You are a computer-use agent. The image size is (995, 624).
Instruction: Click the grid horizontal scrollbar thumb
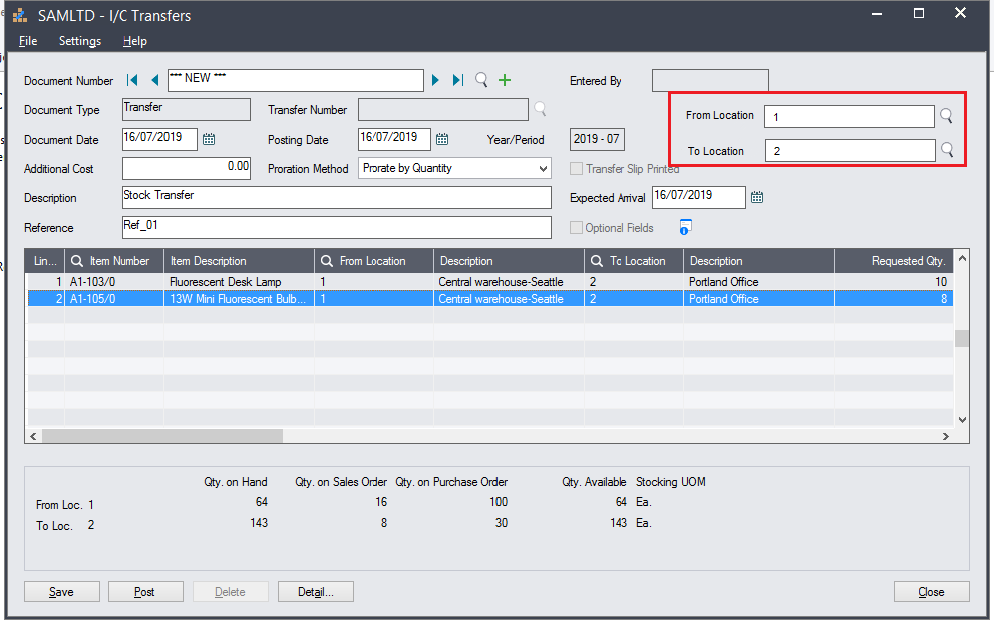162,436
